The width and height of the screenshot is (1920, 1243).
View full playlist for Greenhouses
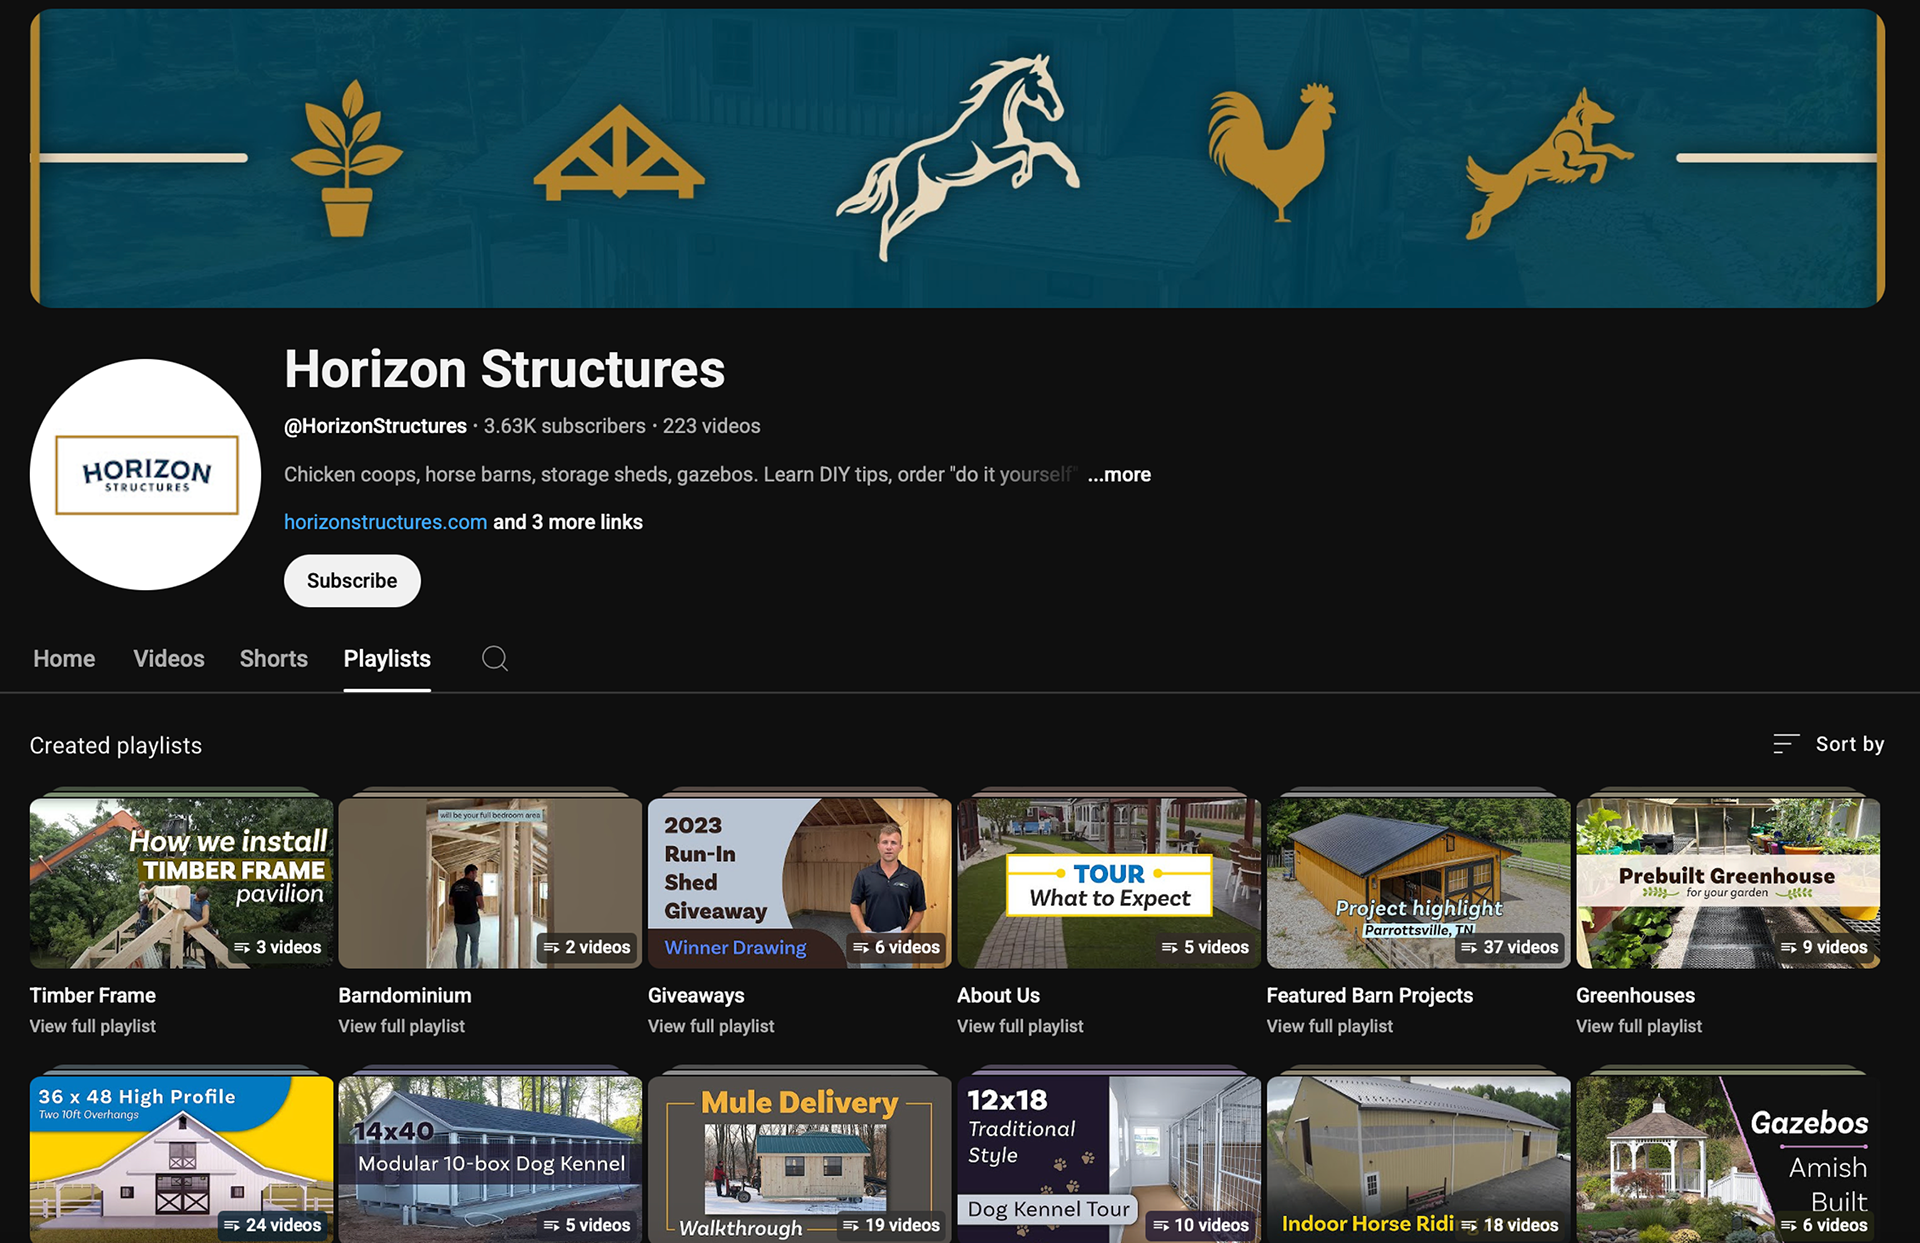1639,1026
